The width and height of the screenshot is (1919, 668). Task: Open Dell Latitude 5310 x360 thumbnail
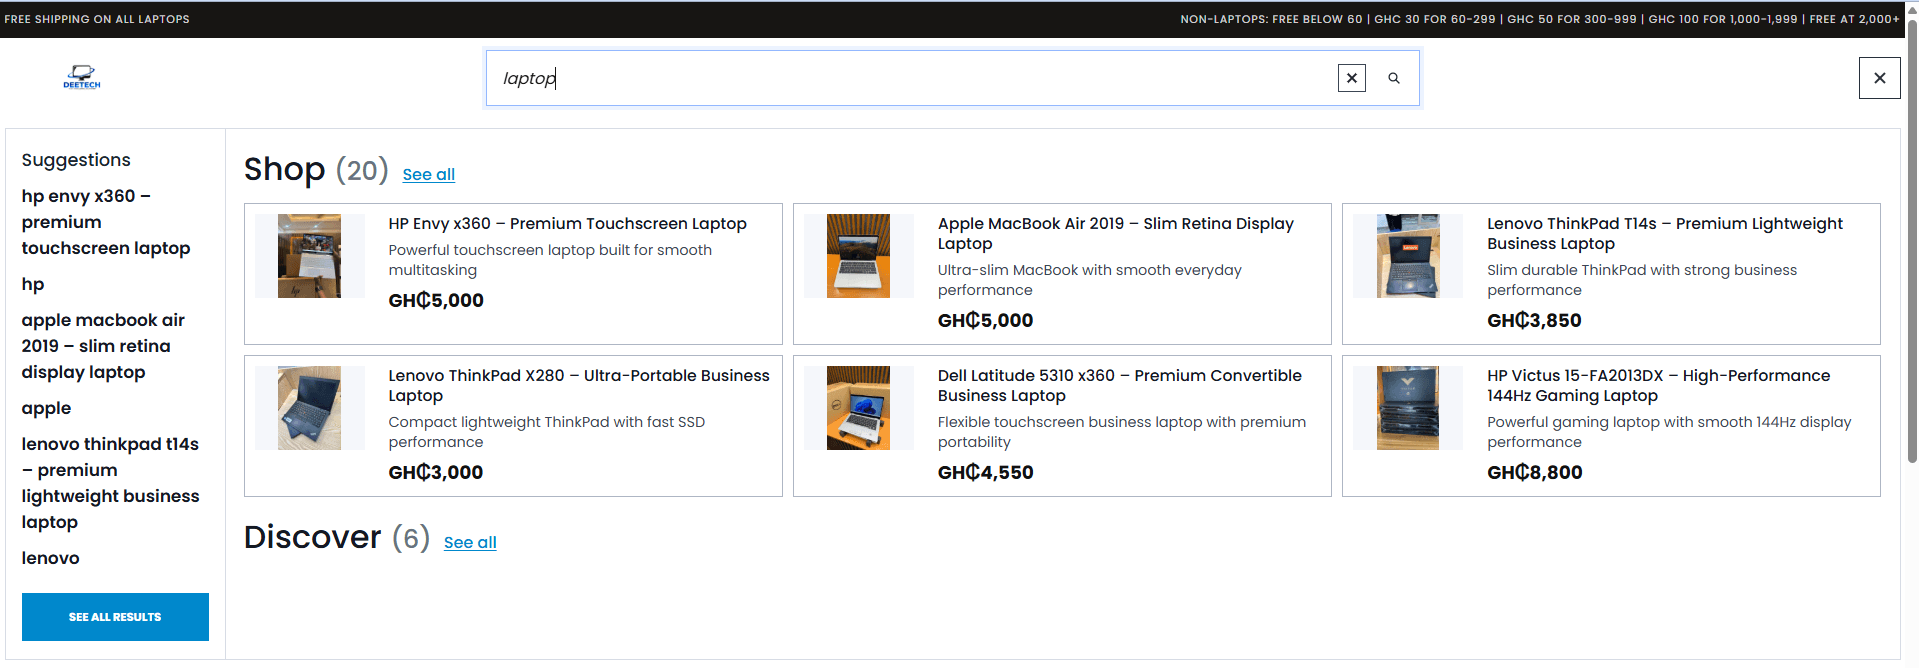[858, 408]
